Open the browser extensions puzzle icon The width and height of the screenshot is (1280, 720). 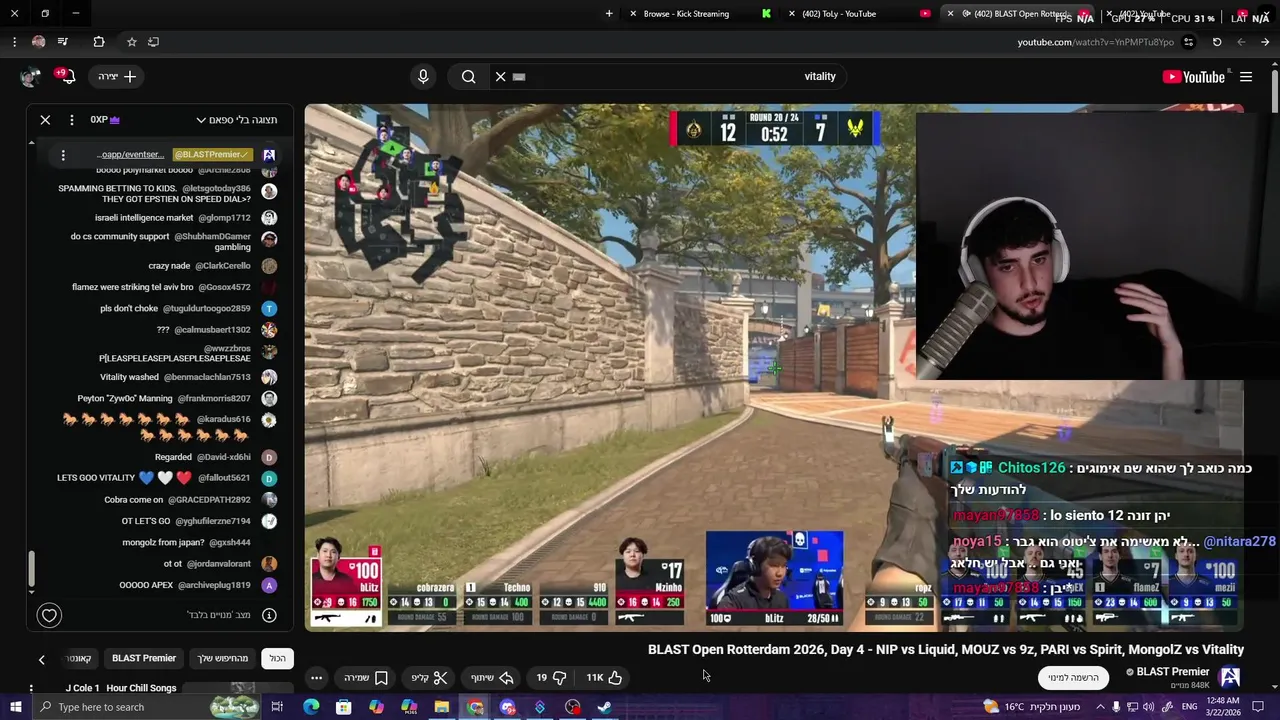[99, 42]
